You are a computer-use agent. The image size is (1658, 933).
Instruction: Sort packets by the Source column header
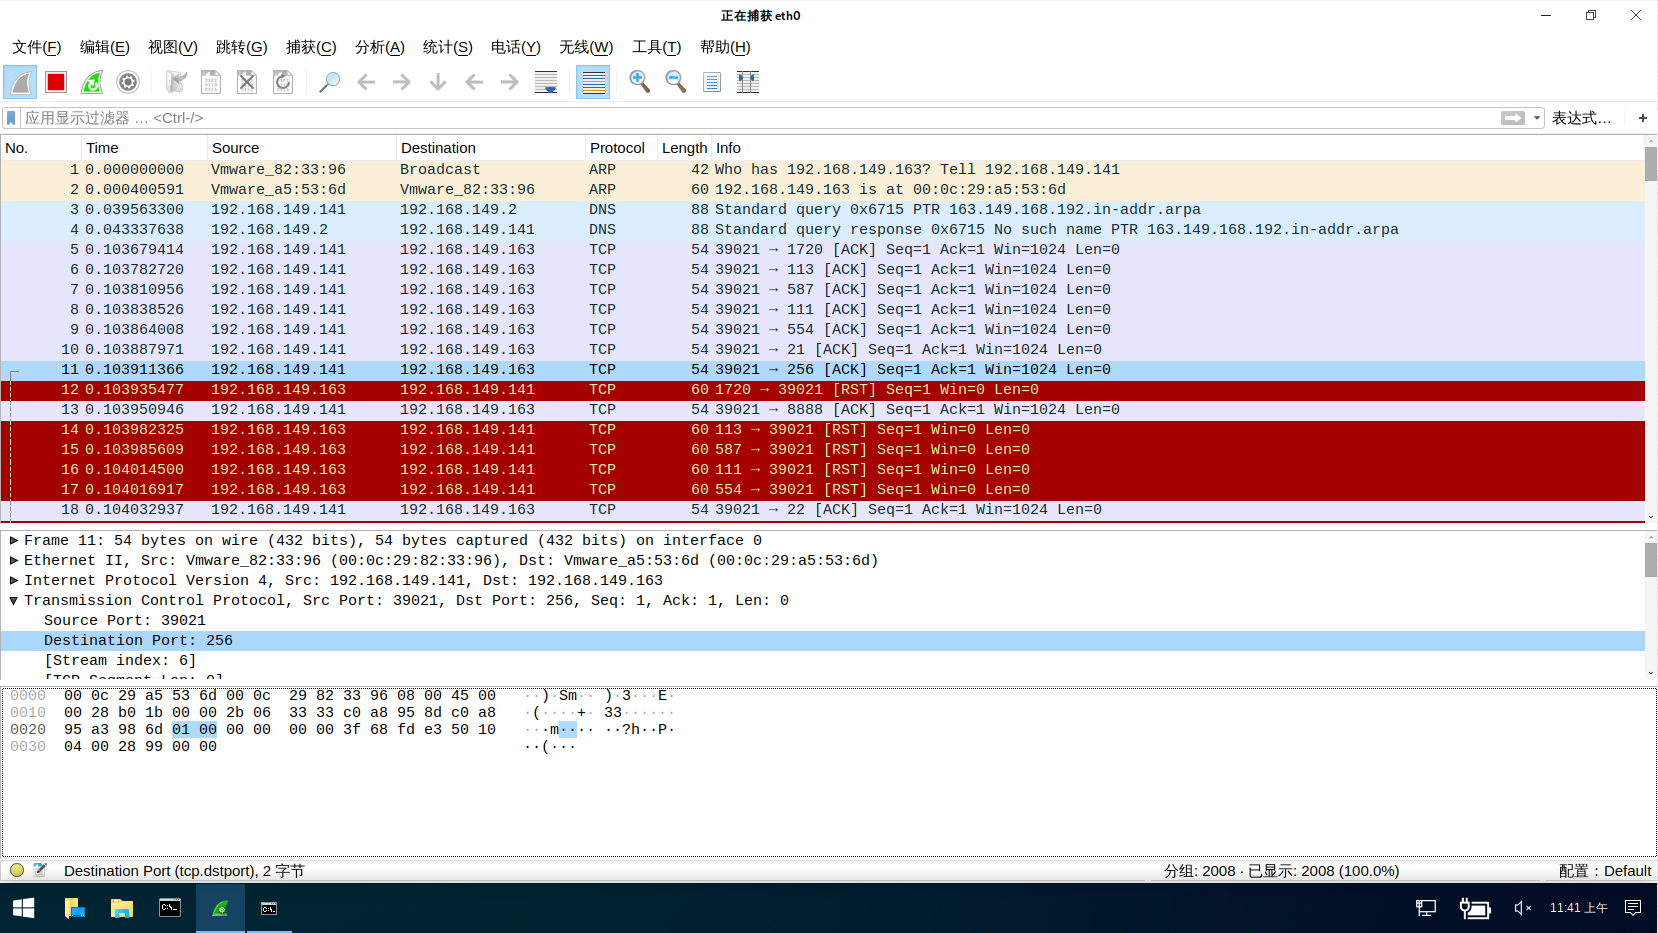pyautogui.click(x=302, y=148)
